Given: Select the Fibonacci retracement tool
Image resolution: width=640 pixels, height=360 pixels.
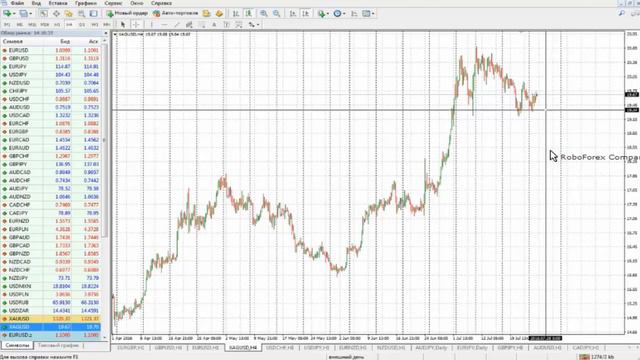Looking at the screenshot, I should pyautogui.click(x=202, y=24).
